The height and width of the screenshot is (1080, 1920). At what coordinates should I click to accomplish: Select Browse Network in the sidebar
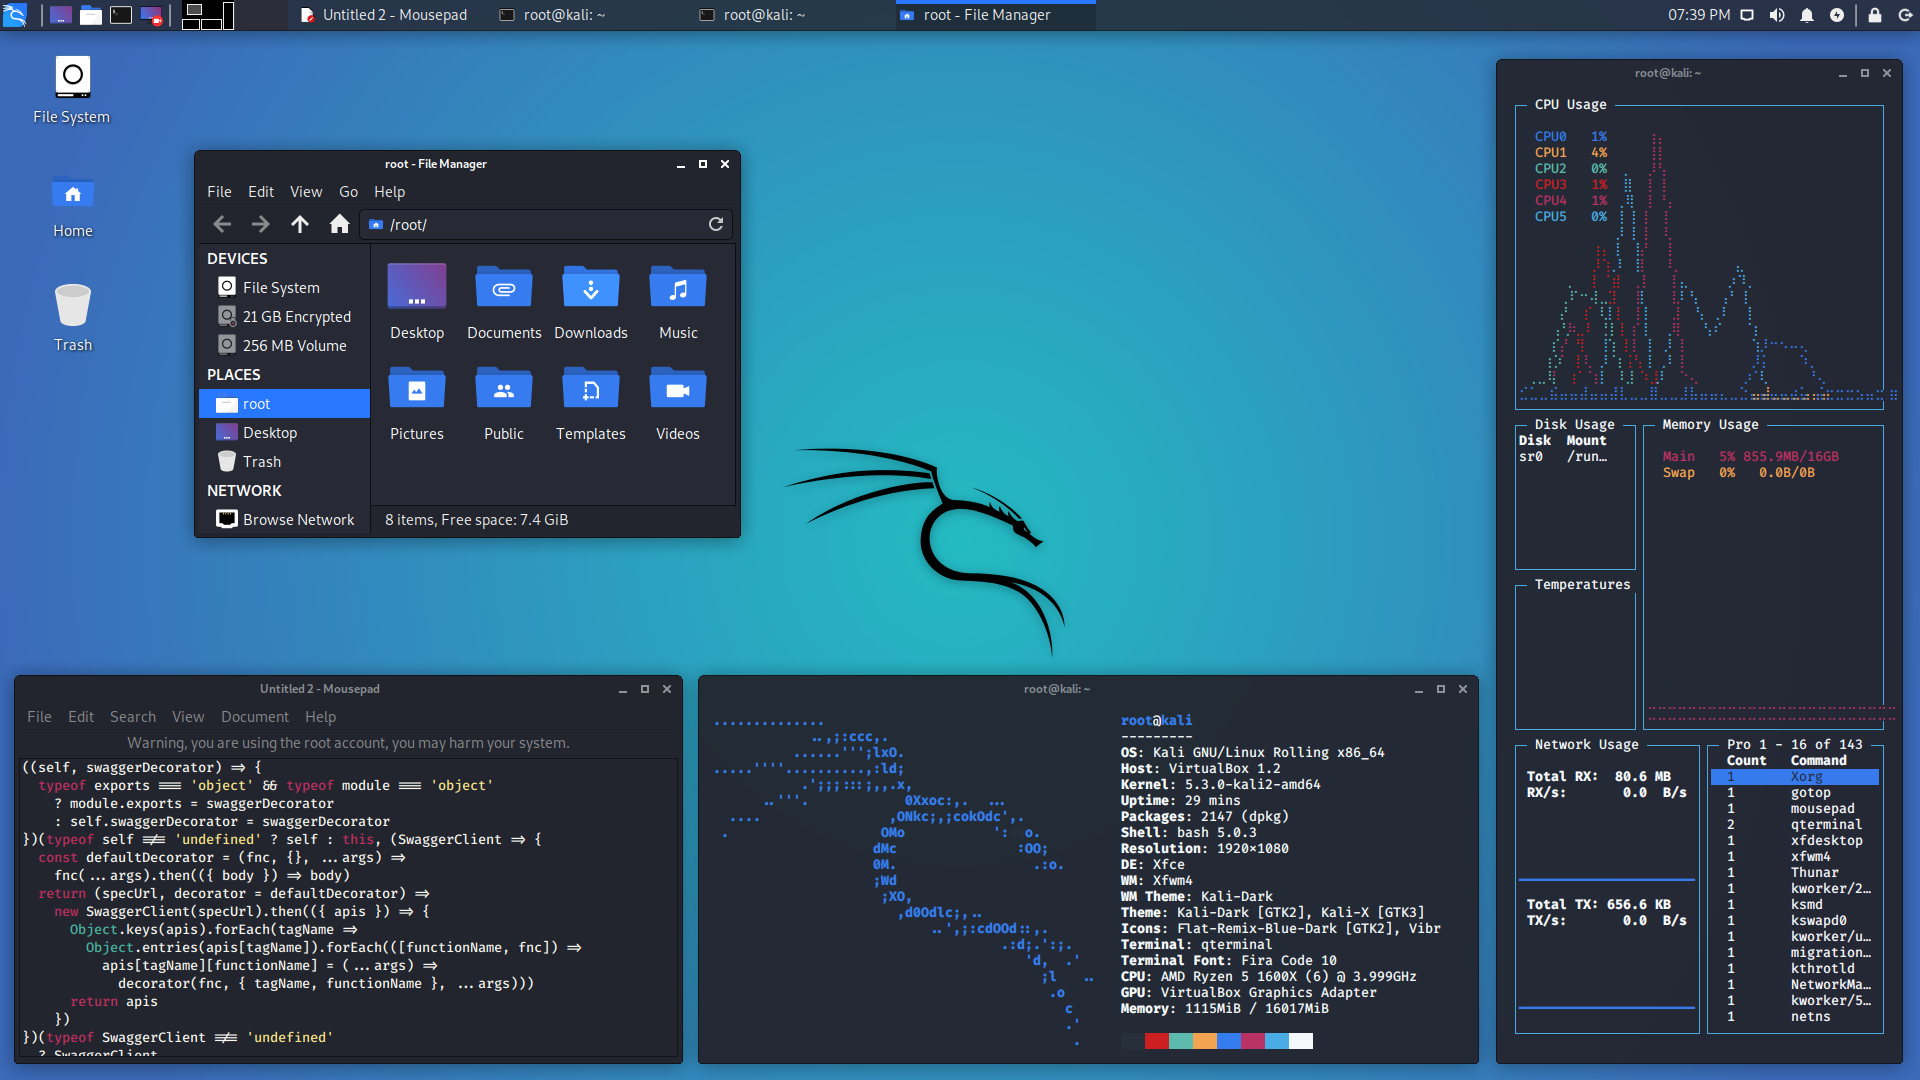pyautogui.click(x=297, y=519)
